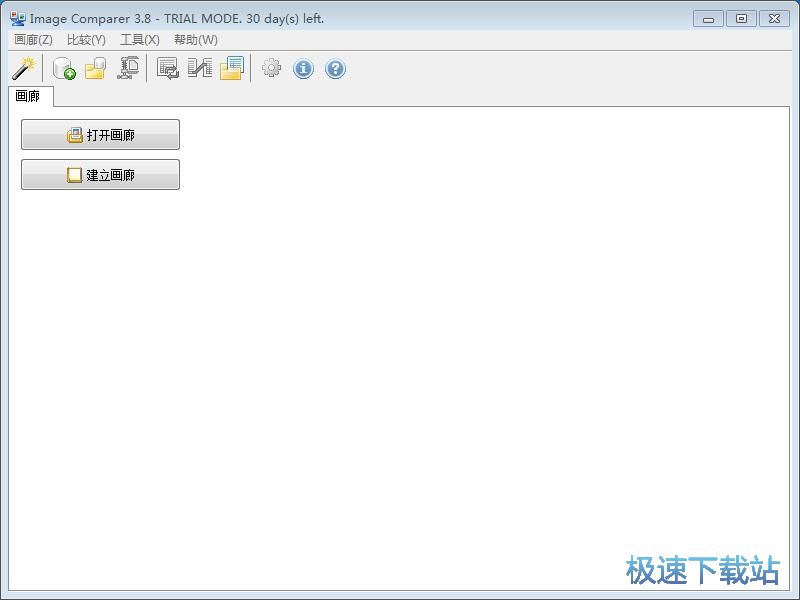Launch the wizard wand tool
The image size is (800, 600).
coord(24,68)
